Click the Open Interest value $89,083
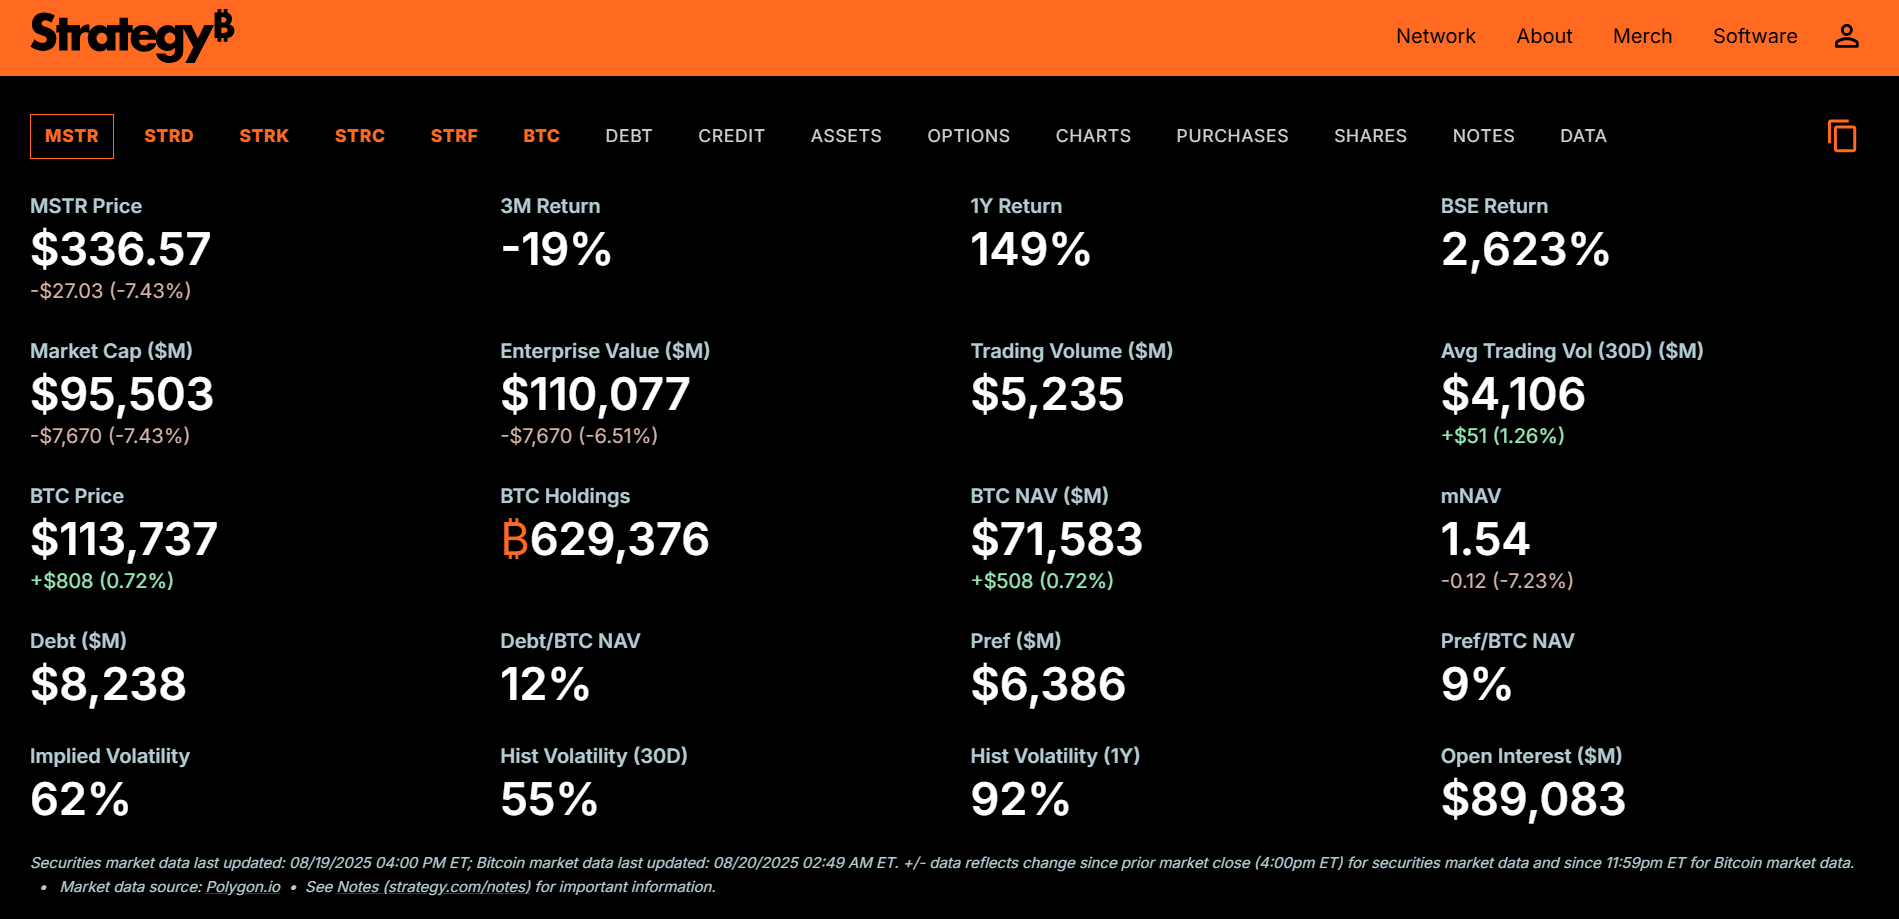 pyautogui.click(x=1533, y=799)
